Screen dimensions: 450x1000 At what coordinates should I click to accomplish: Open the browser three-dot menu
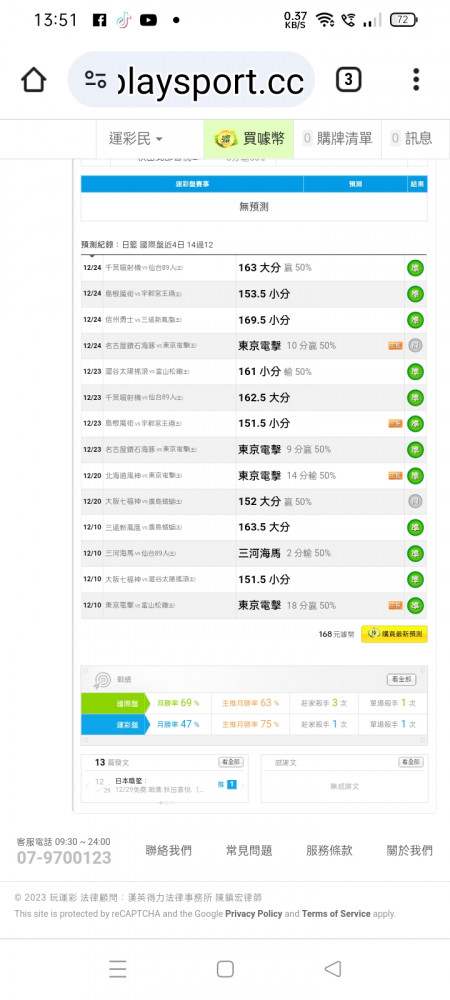416,80
